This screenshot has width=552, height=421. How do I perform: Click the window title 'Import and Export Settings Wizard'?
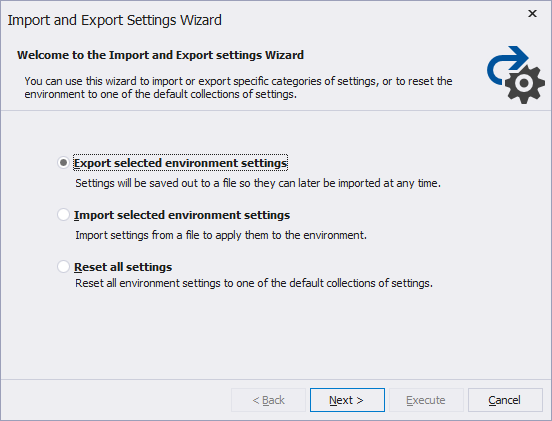[x=115, y=20]
